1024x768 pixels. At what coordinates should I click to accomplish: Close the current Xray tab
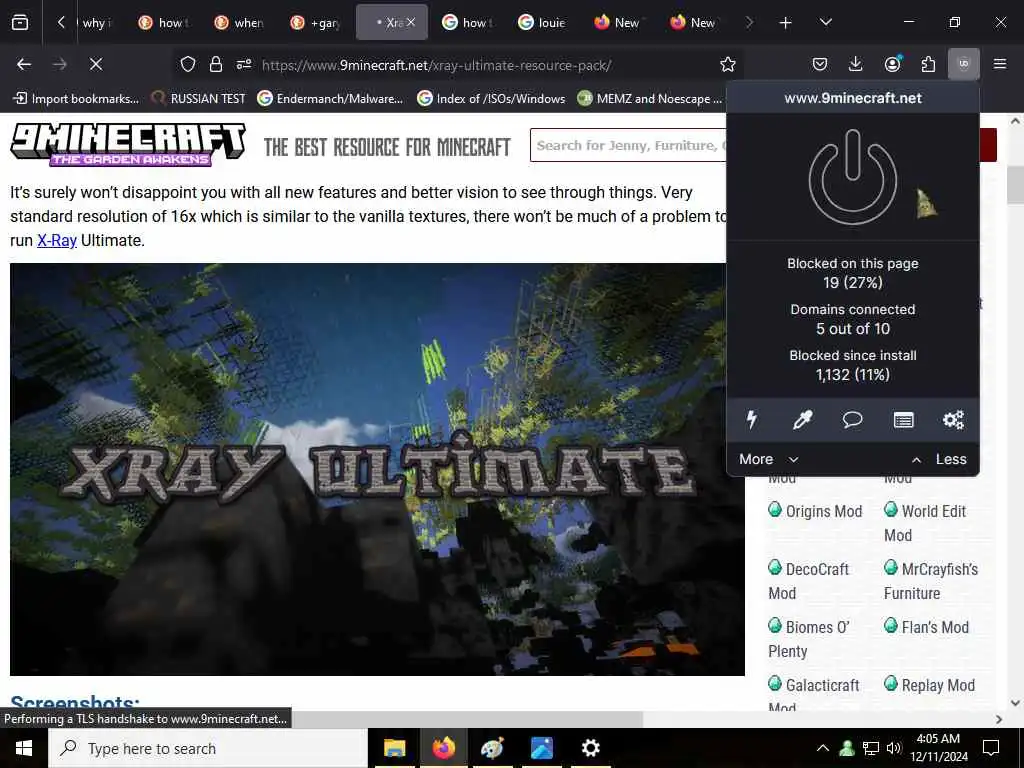pos(411,22)
